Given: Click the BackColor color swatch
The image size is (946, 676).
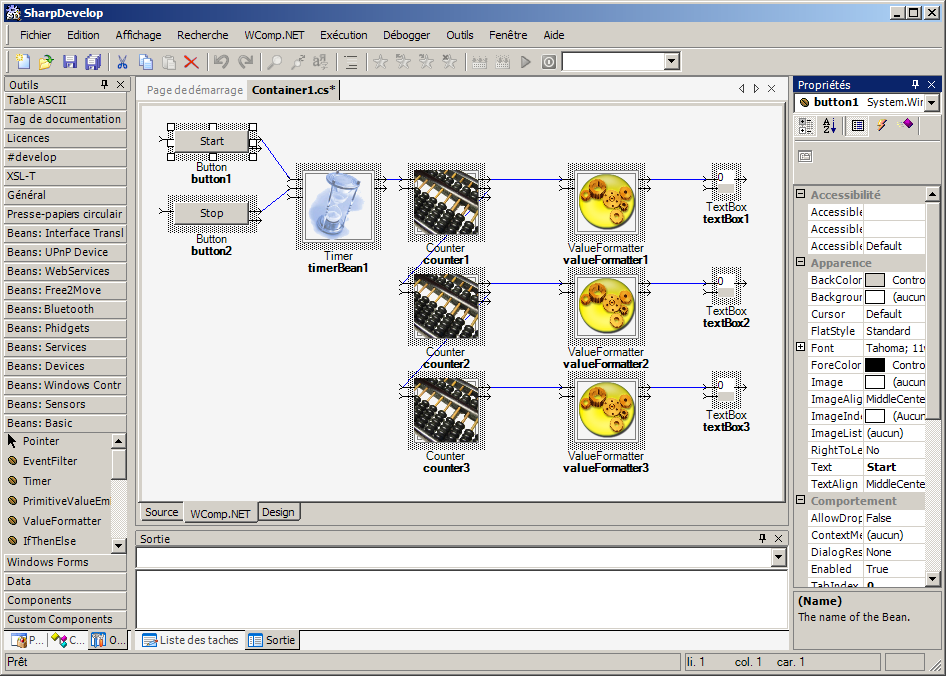Looking at the screenshot, I should pos(875,280).
